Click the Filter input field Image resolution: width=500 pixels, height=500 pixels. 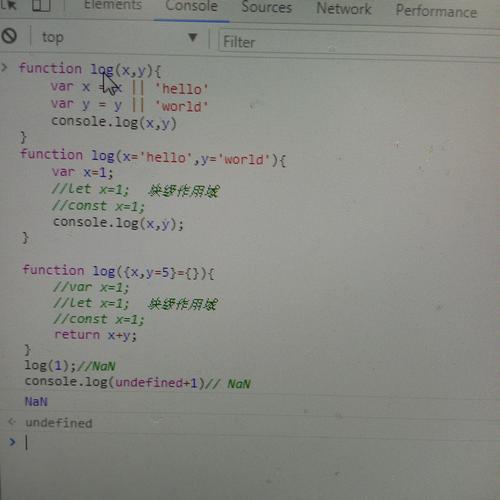click(359, 42)
